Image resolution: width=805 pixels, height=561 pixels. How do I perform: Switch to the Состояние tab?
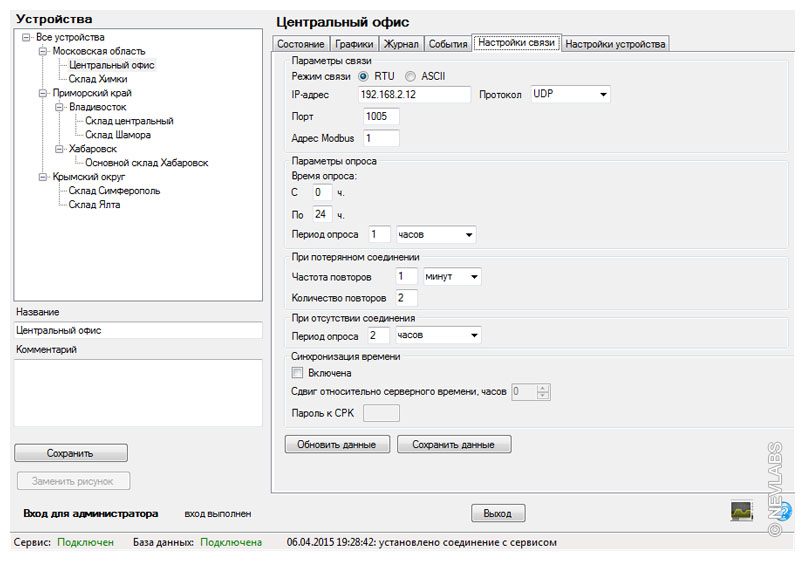pos(300,44)
